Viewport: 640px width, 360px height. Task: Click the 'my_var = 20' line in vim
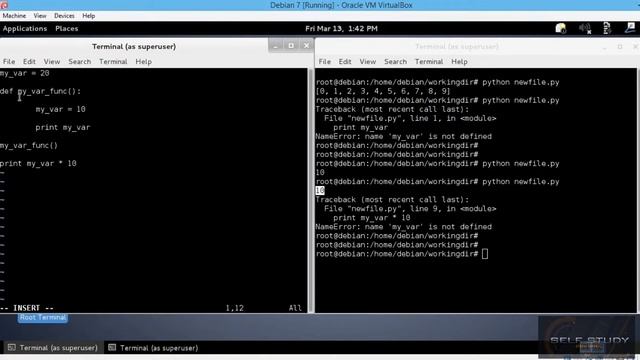tap(24, 73)
